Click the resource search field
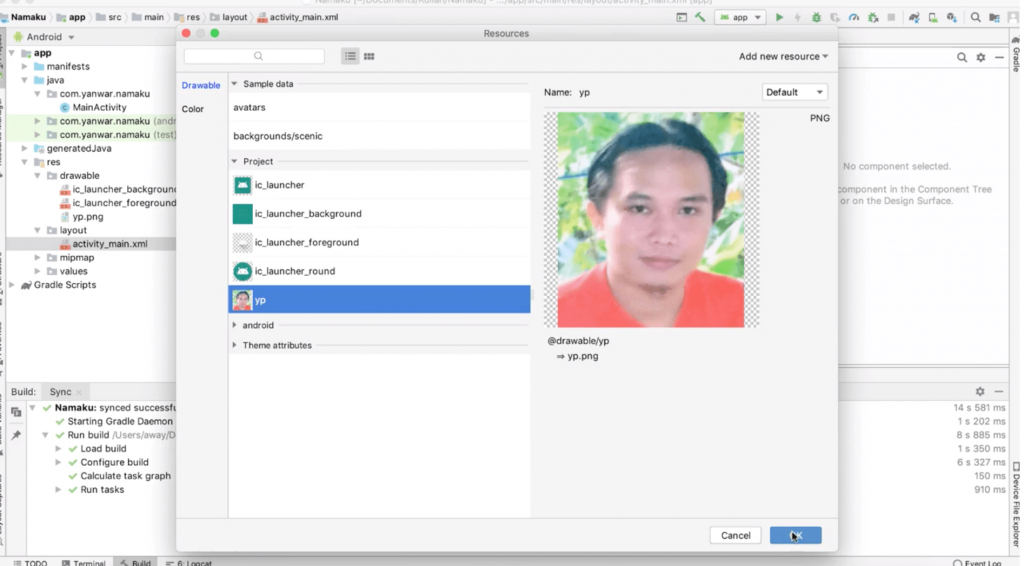Viewport: 1024px width, 566px height. [254, 57]
